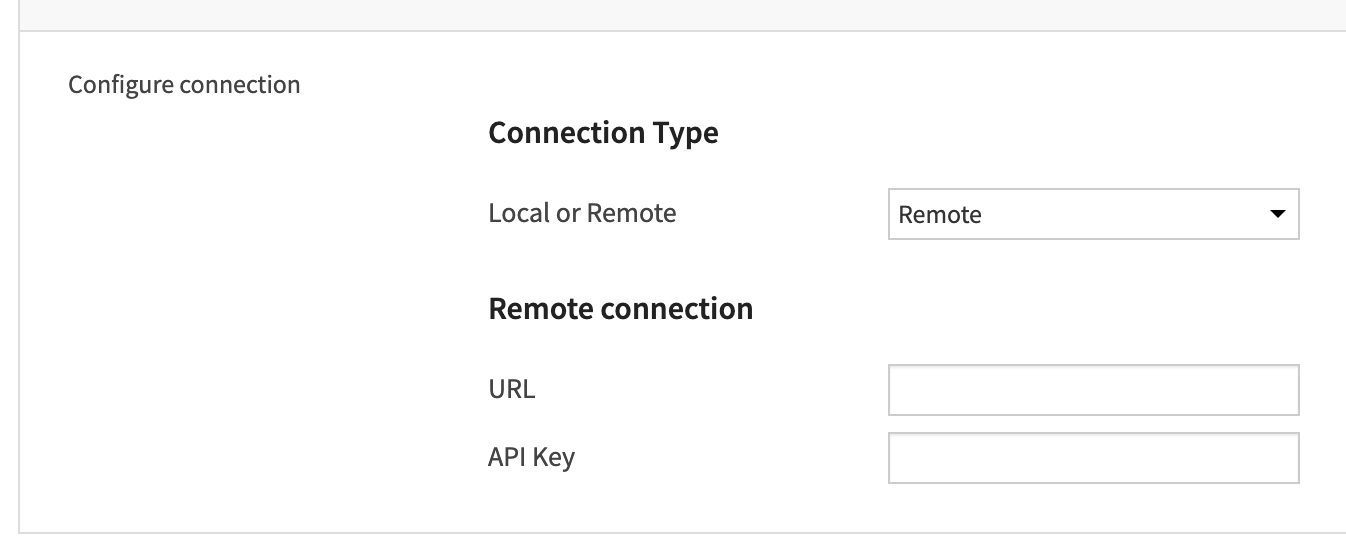This screenshot has height=560, width=1346.
Task: Place cursor in the empty API Key textbox
Action: pyautogui.click(x=1093, y=458)
